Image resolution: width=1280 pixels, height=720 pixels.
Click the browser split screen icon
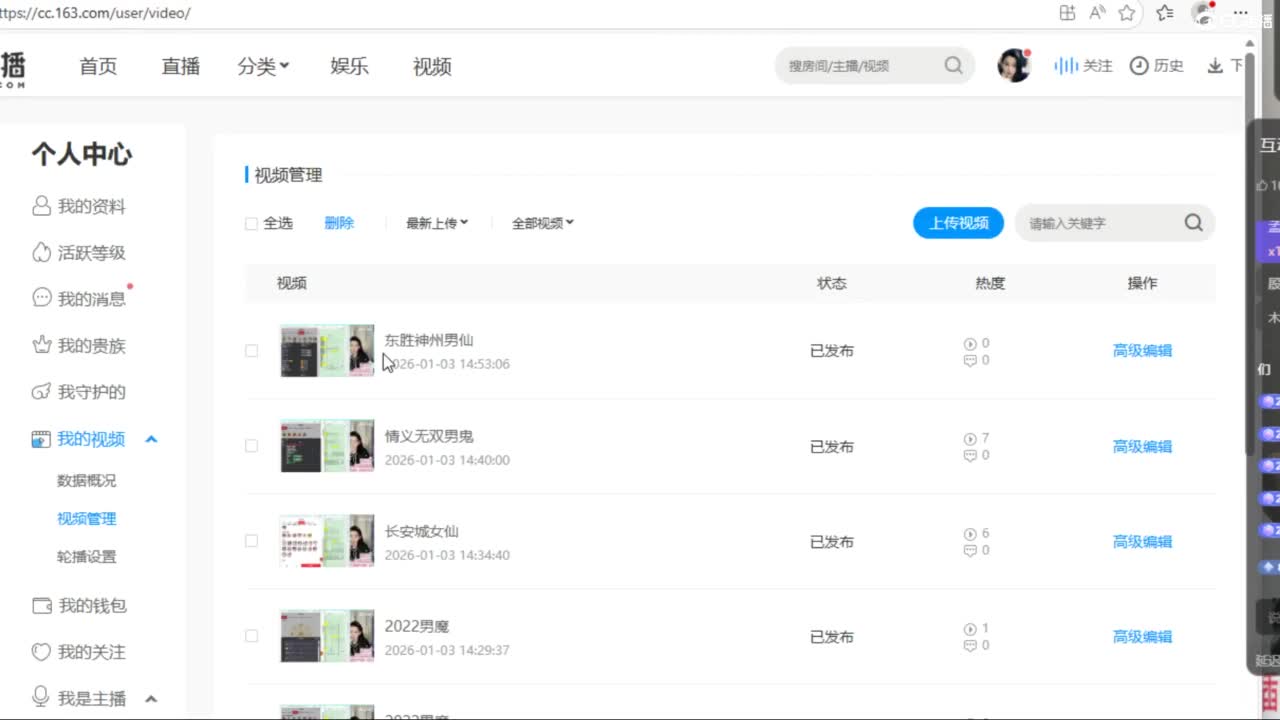tap(1068, 13)
